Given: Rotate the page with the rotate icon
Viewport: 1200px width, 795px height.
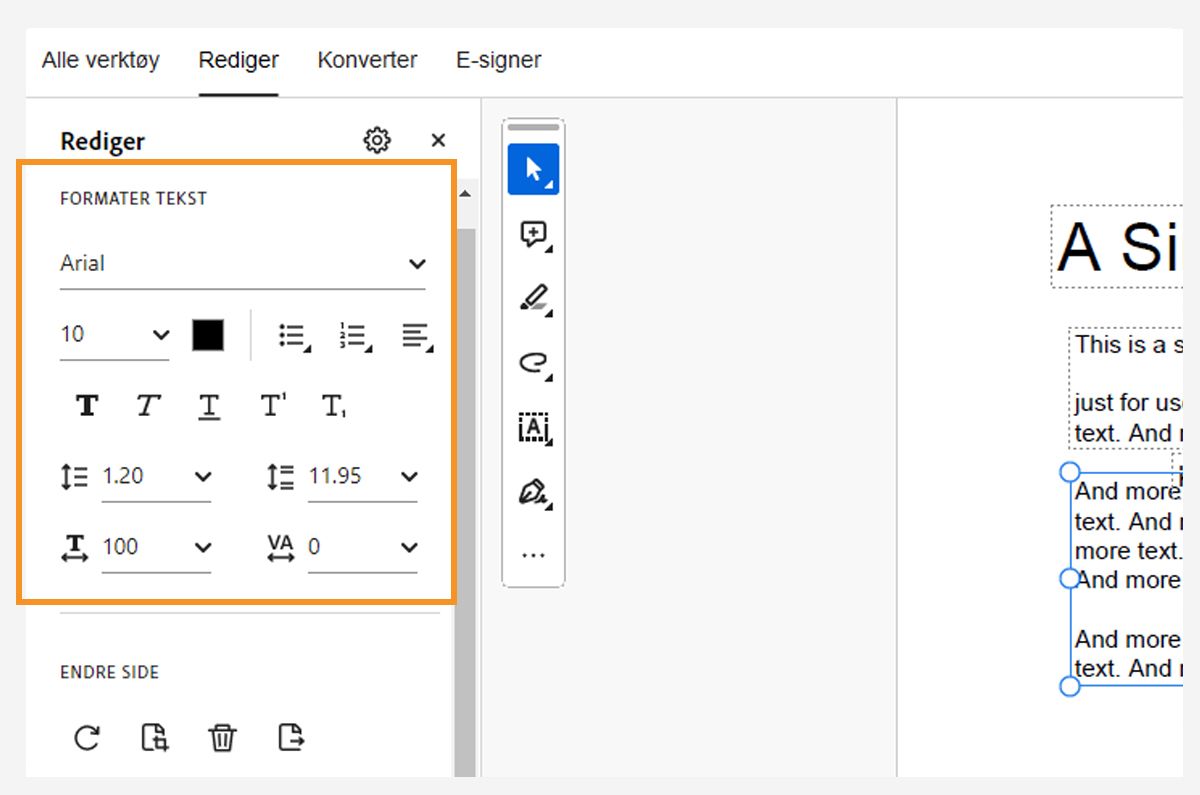Looking at the screenshot, I should click(x=87, y=739).
